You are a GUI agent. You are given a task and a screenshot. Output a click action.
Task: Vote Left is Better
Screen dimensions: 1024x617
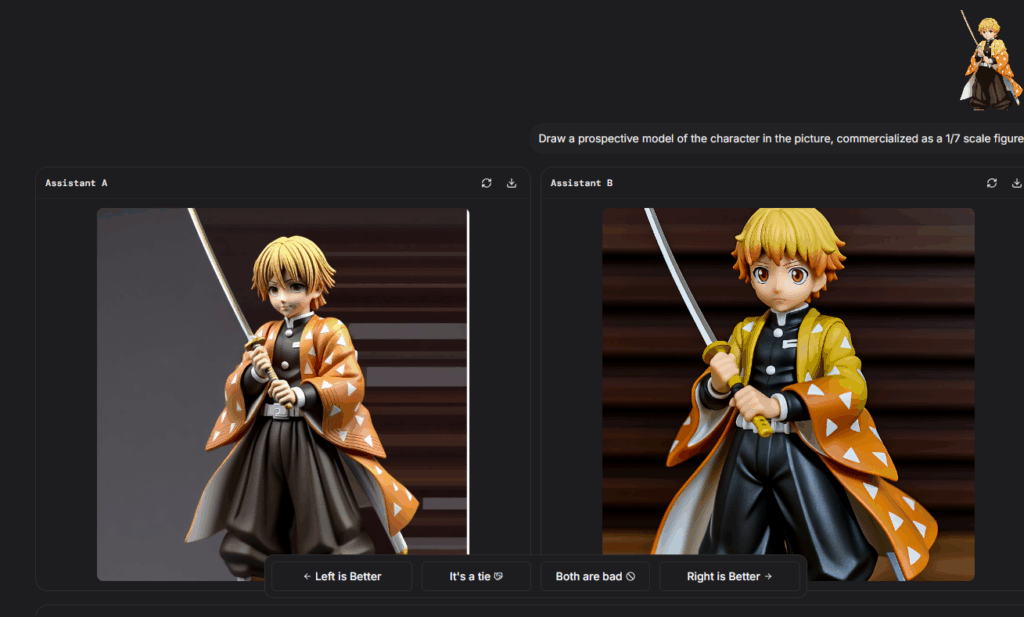342,577
